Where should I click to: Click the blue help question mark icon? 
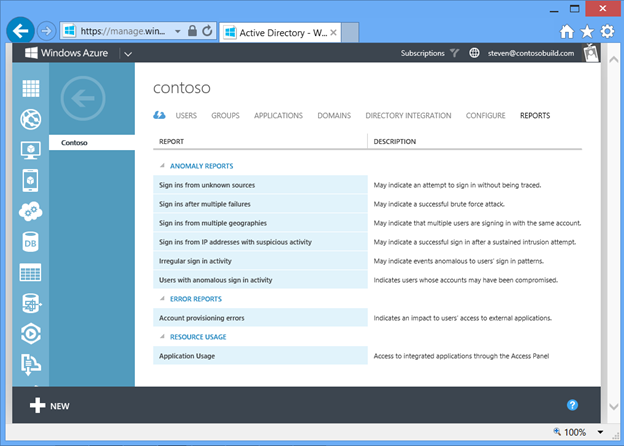[x=572, y=405]
